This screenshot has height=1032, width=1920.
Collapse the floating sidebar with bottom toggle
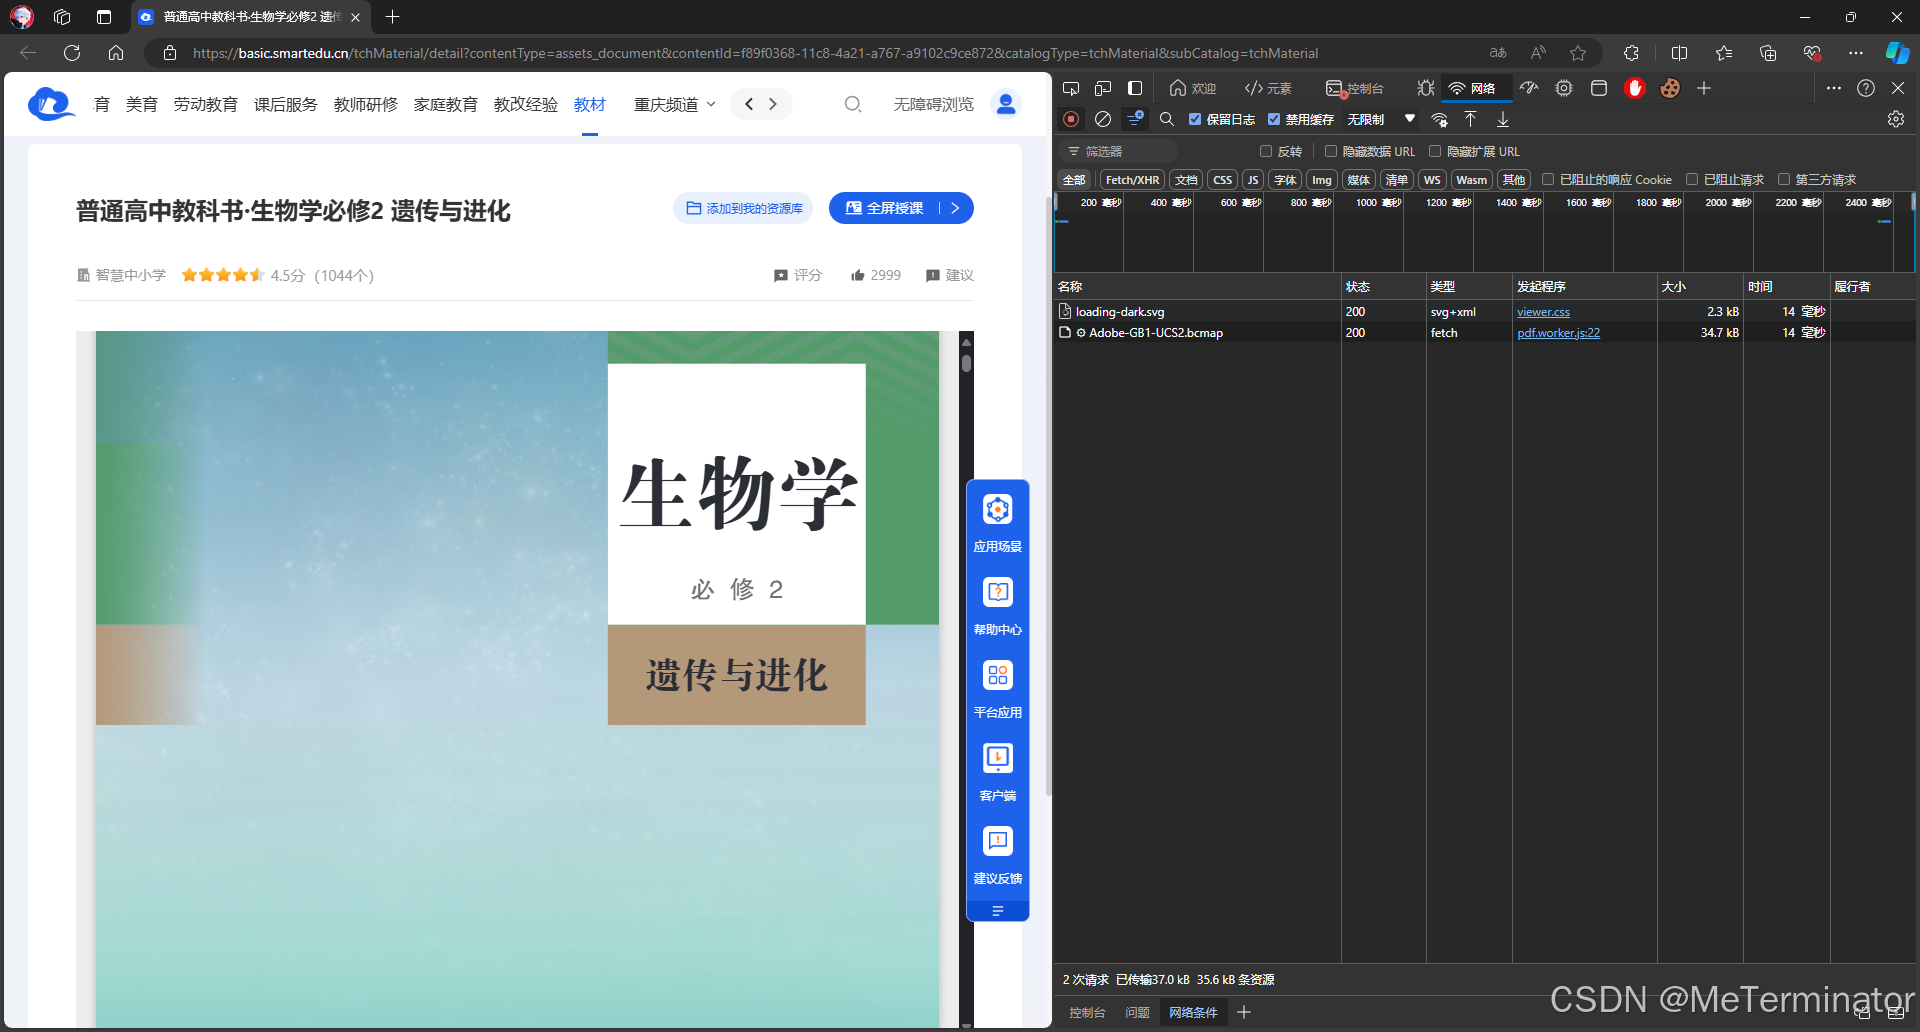998,911
